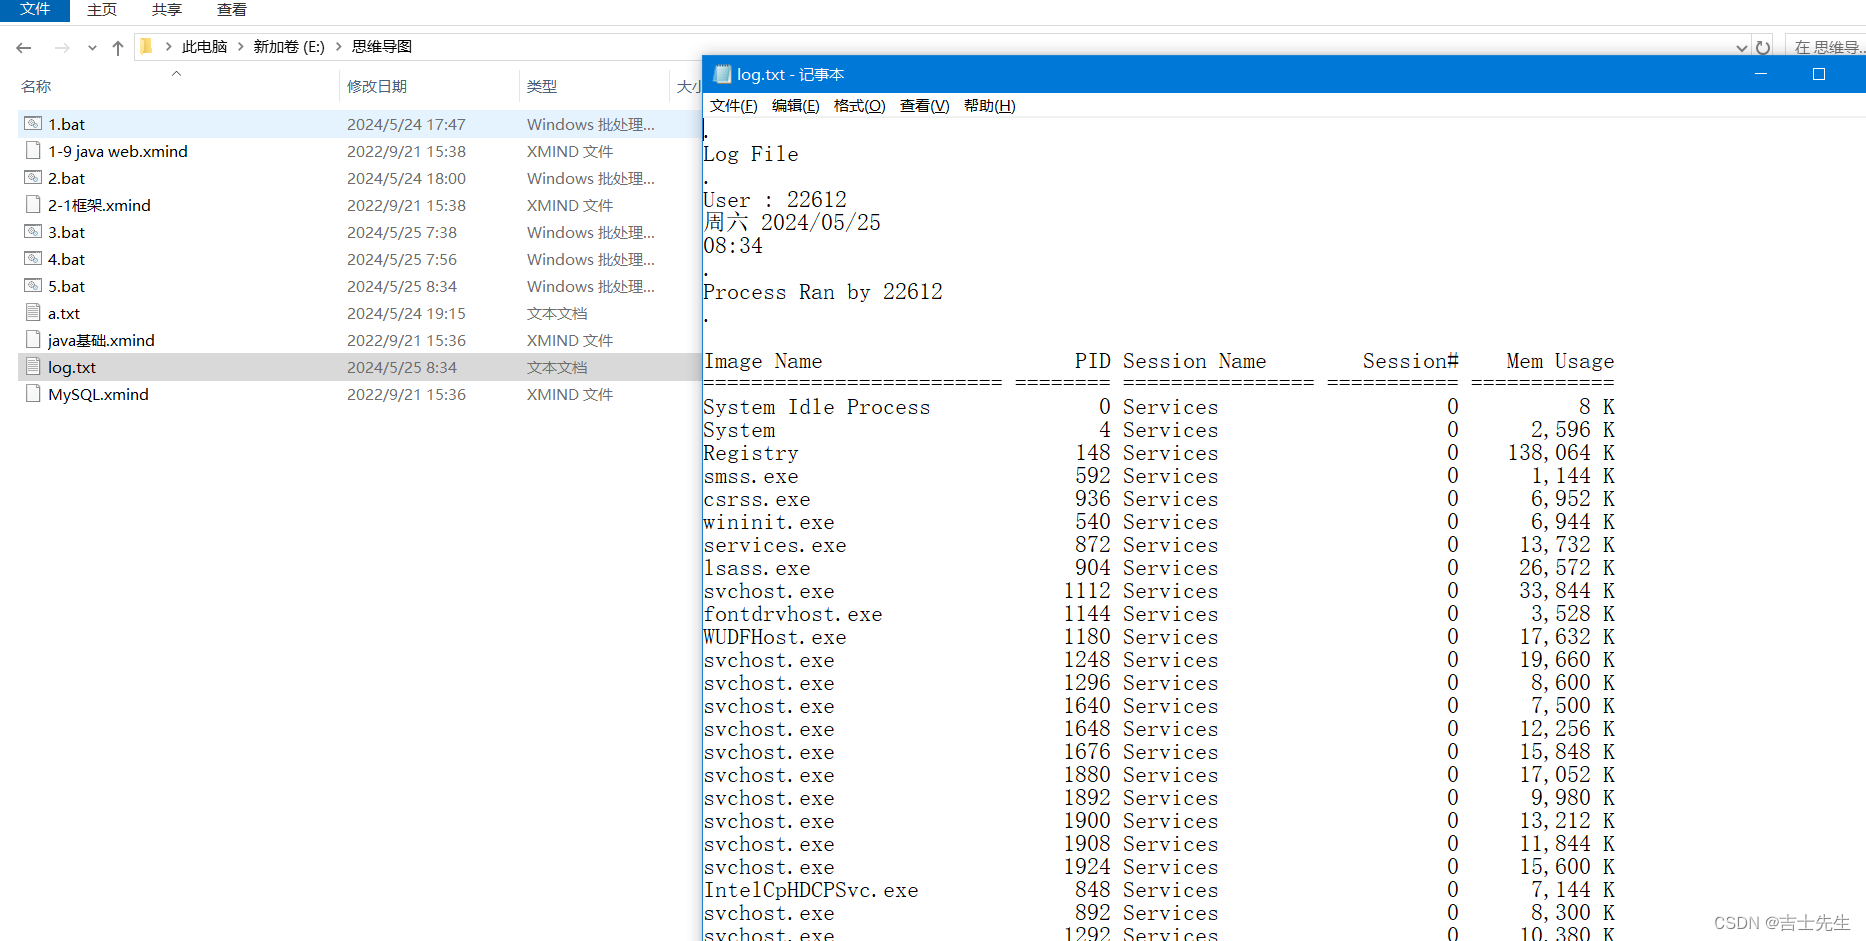Screen dimensions: 1866x941
Task: Refresh the Explorer folder view
Action: [1763, 47]
